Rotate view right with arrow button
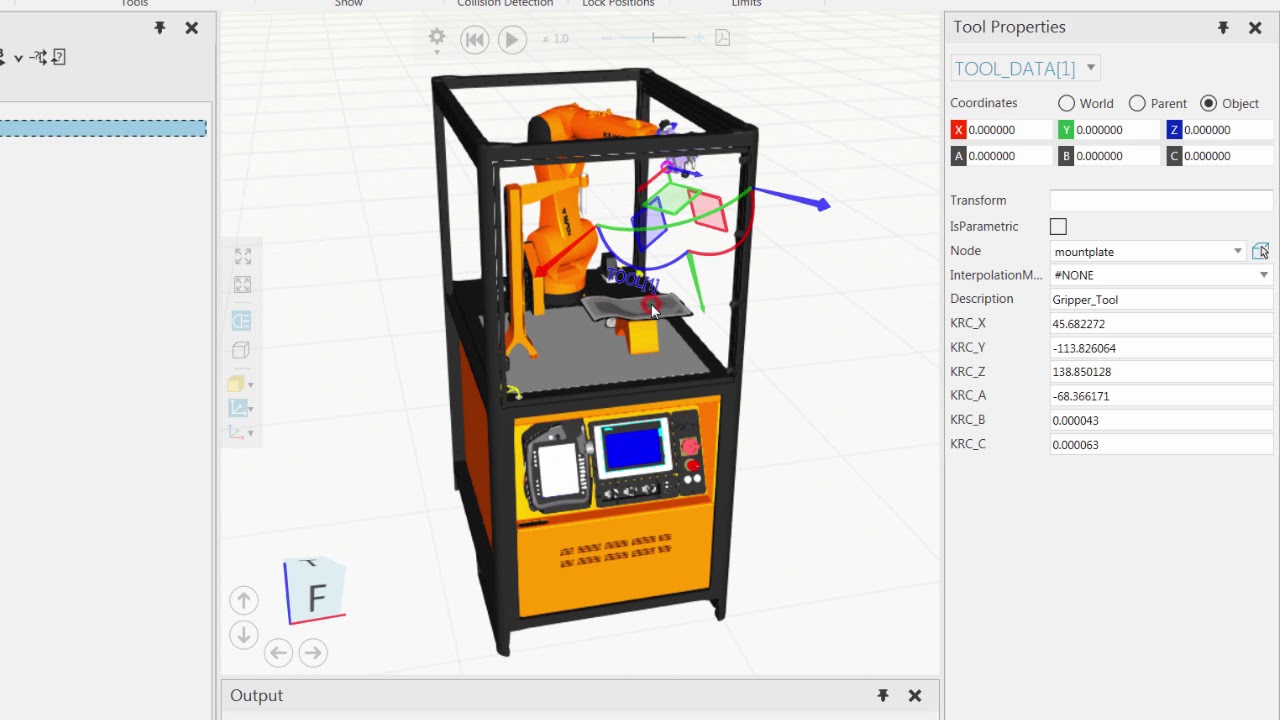Screen dimensions: 1280x720 pyautogui.click(x=313, y=653)
